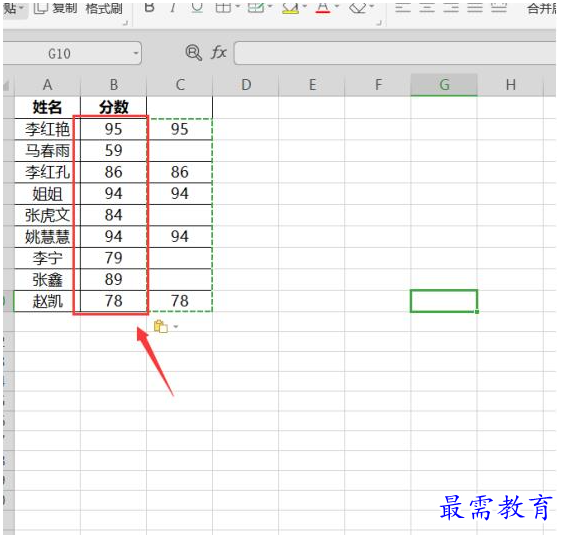Select the cell containing 姐姐
The width and height of the screenshot is (561, 539).
(x=48, y=193)
